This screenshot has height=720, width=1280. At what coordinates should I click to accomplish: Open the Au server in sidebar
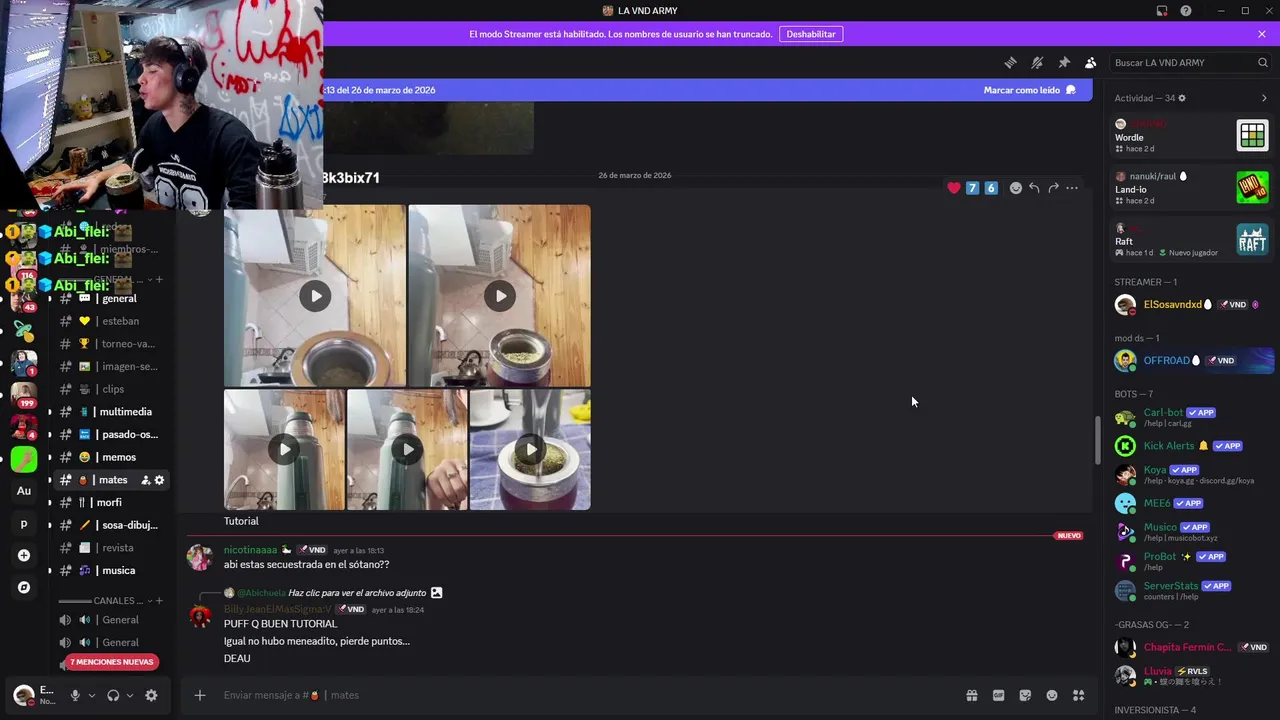tap(24, 491)
